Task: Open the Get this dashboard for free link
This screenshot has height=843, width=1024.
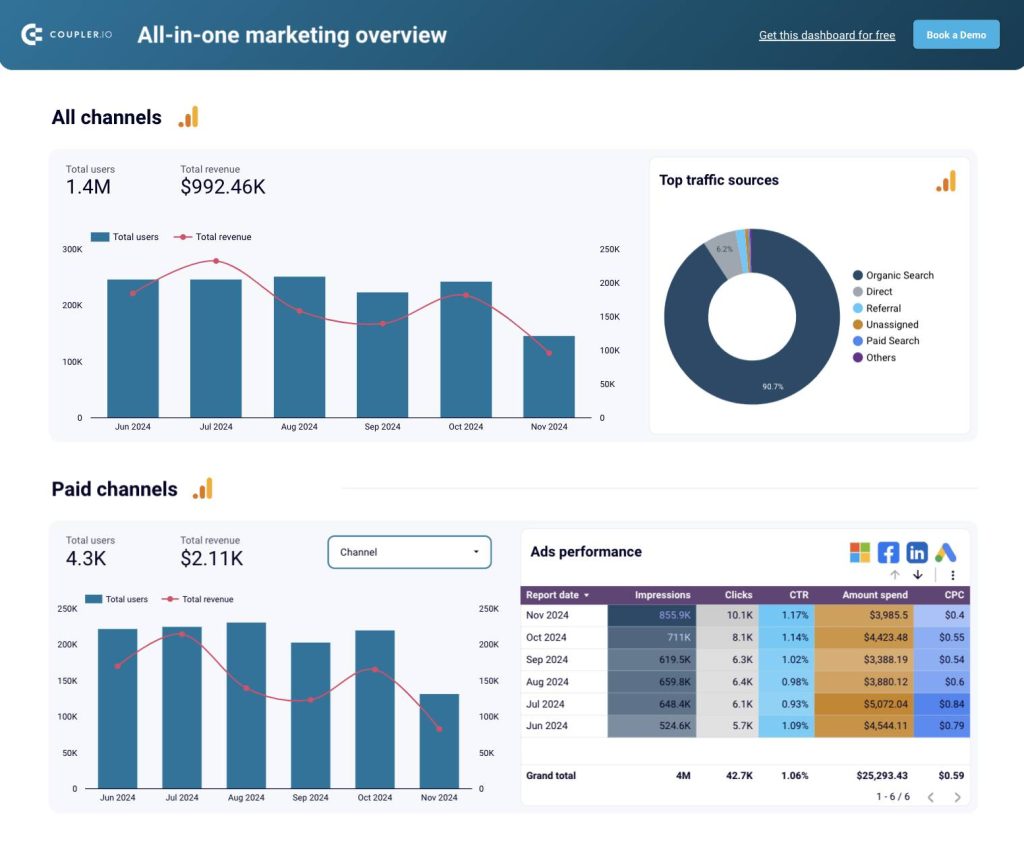Action: coord(826,35)
